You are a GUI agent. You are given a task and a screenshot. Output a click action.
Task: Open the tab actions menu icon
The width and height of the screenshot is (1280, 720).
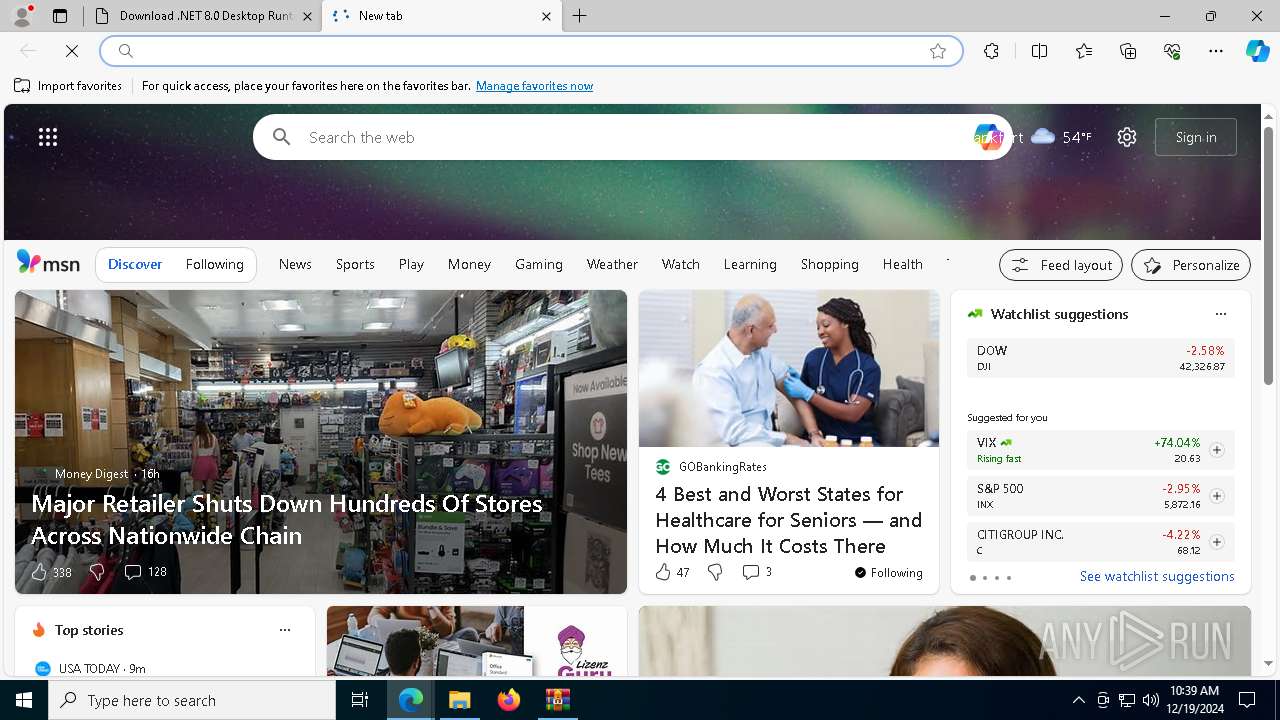click(60, 16)
